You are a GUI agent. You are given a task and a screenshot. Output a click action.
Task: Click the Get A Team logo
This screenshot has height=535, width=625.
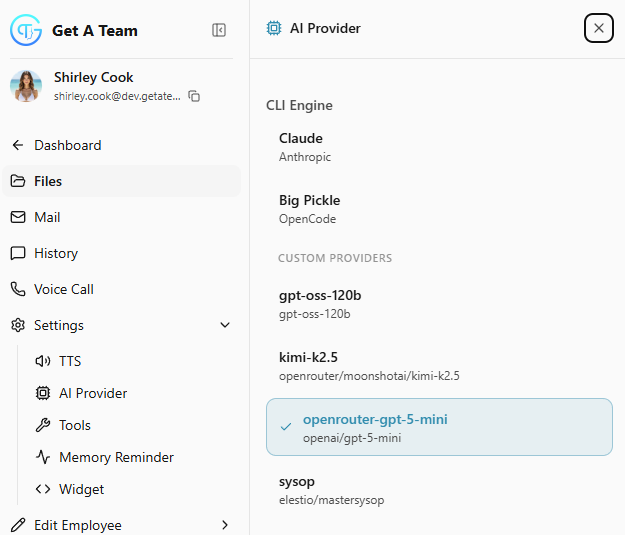point(26,30)
